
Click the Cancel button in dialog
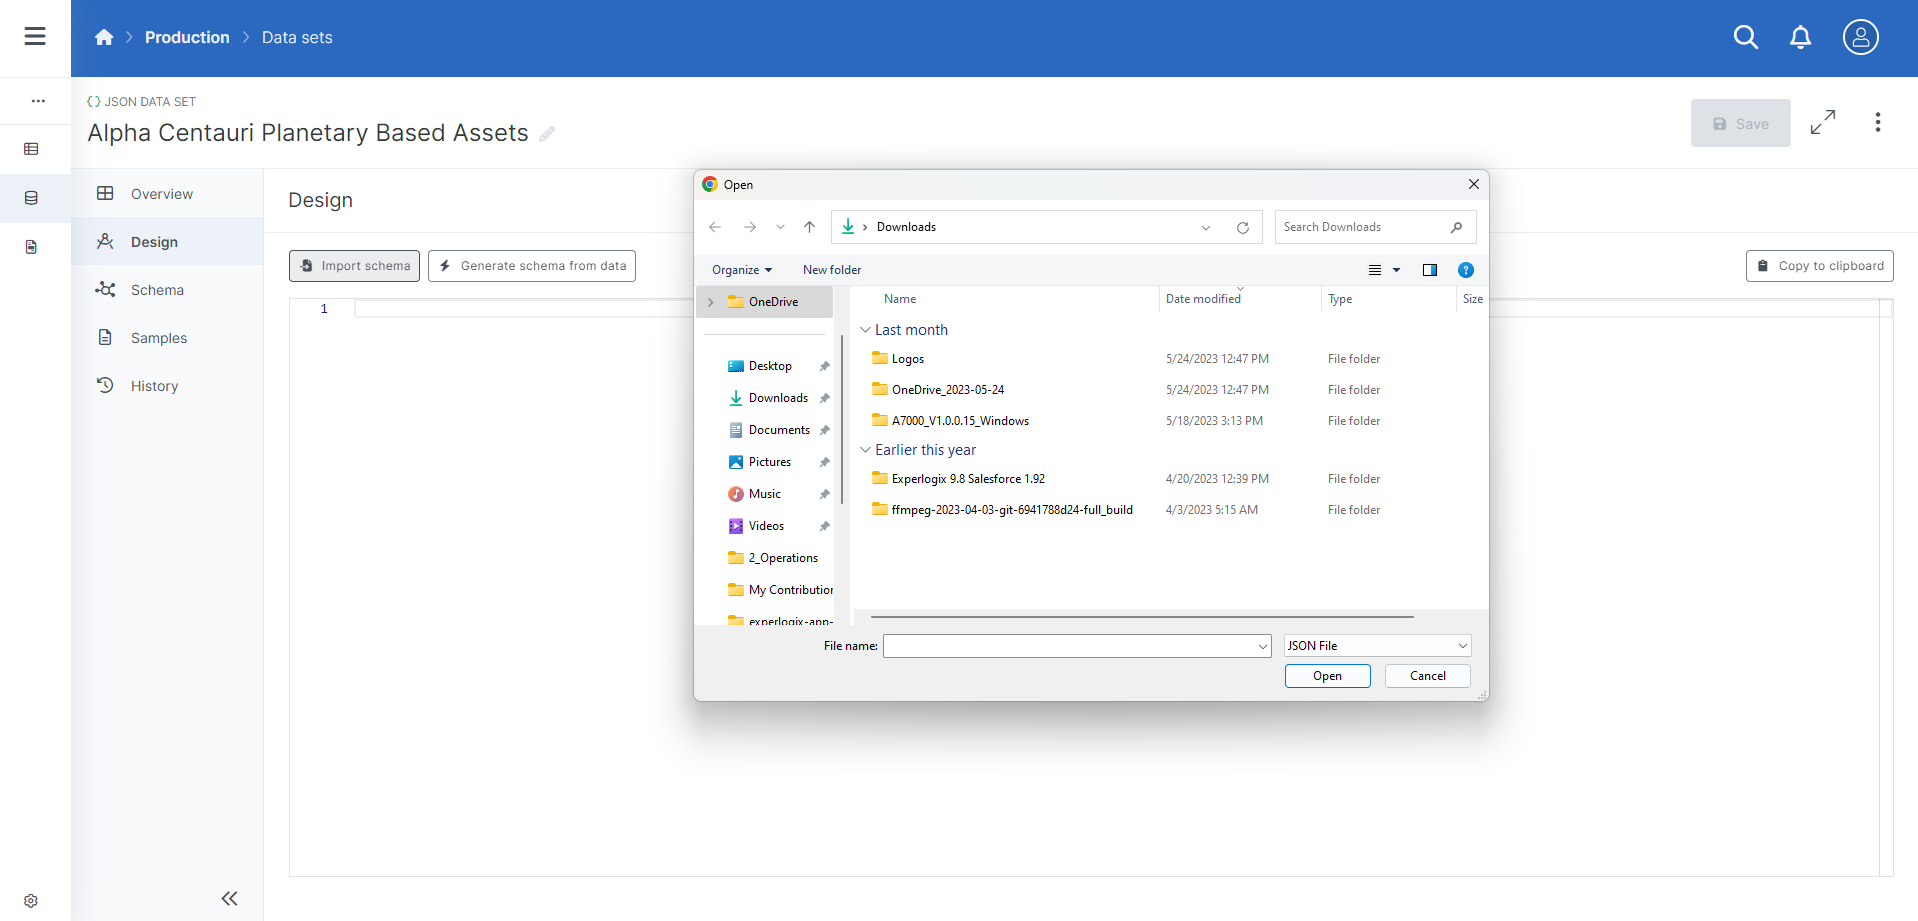pos(1427,676)
